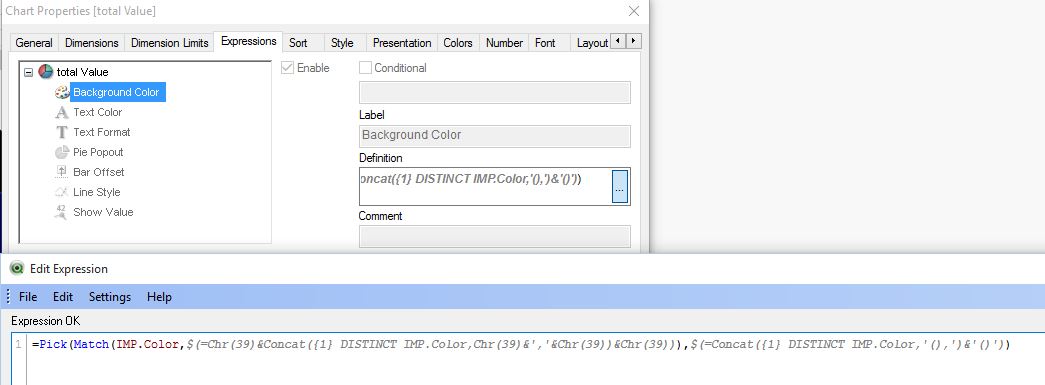Select the total Value expression

click(x=82, y=72)
